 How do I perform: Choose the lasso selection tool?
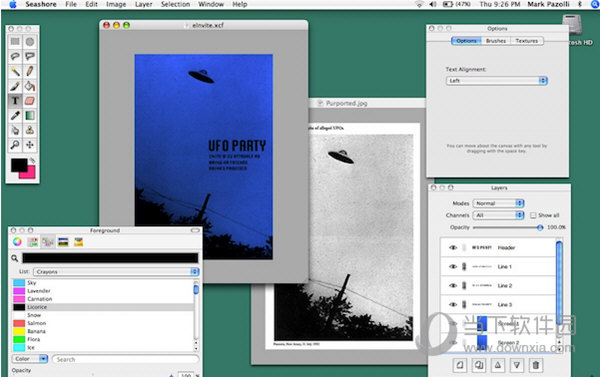pyautogui.click(x=15, y=56)
